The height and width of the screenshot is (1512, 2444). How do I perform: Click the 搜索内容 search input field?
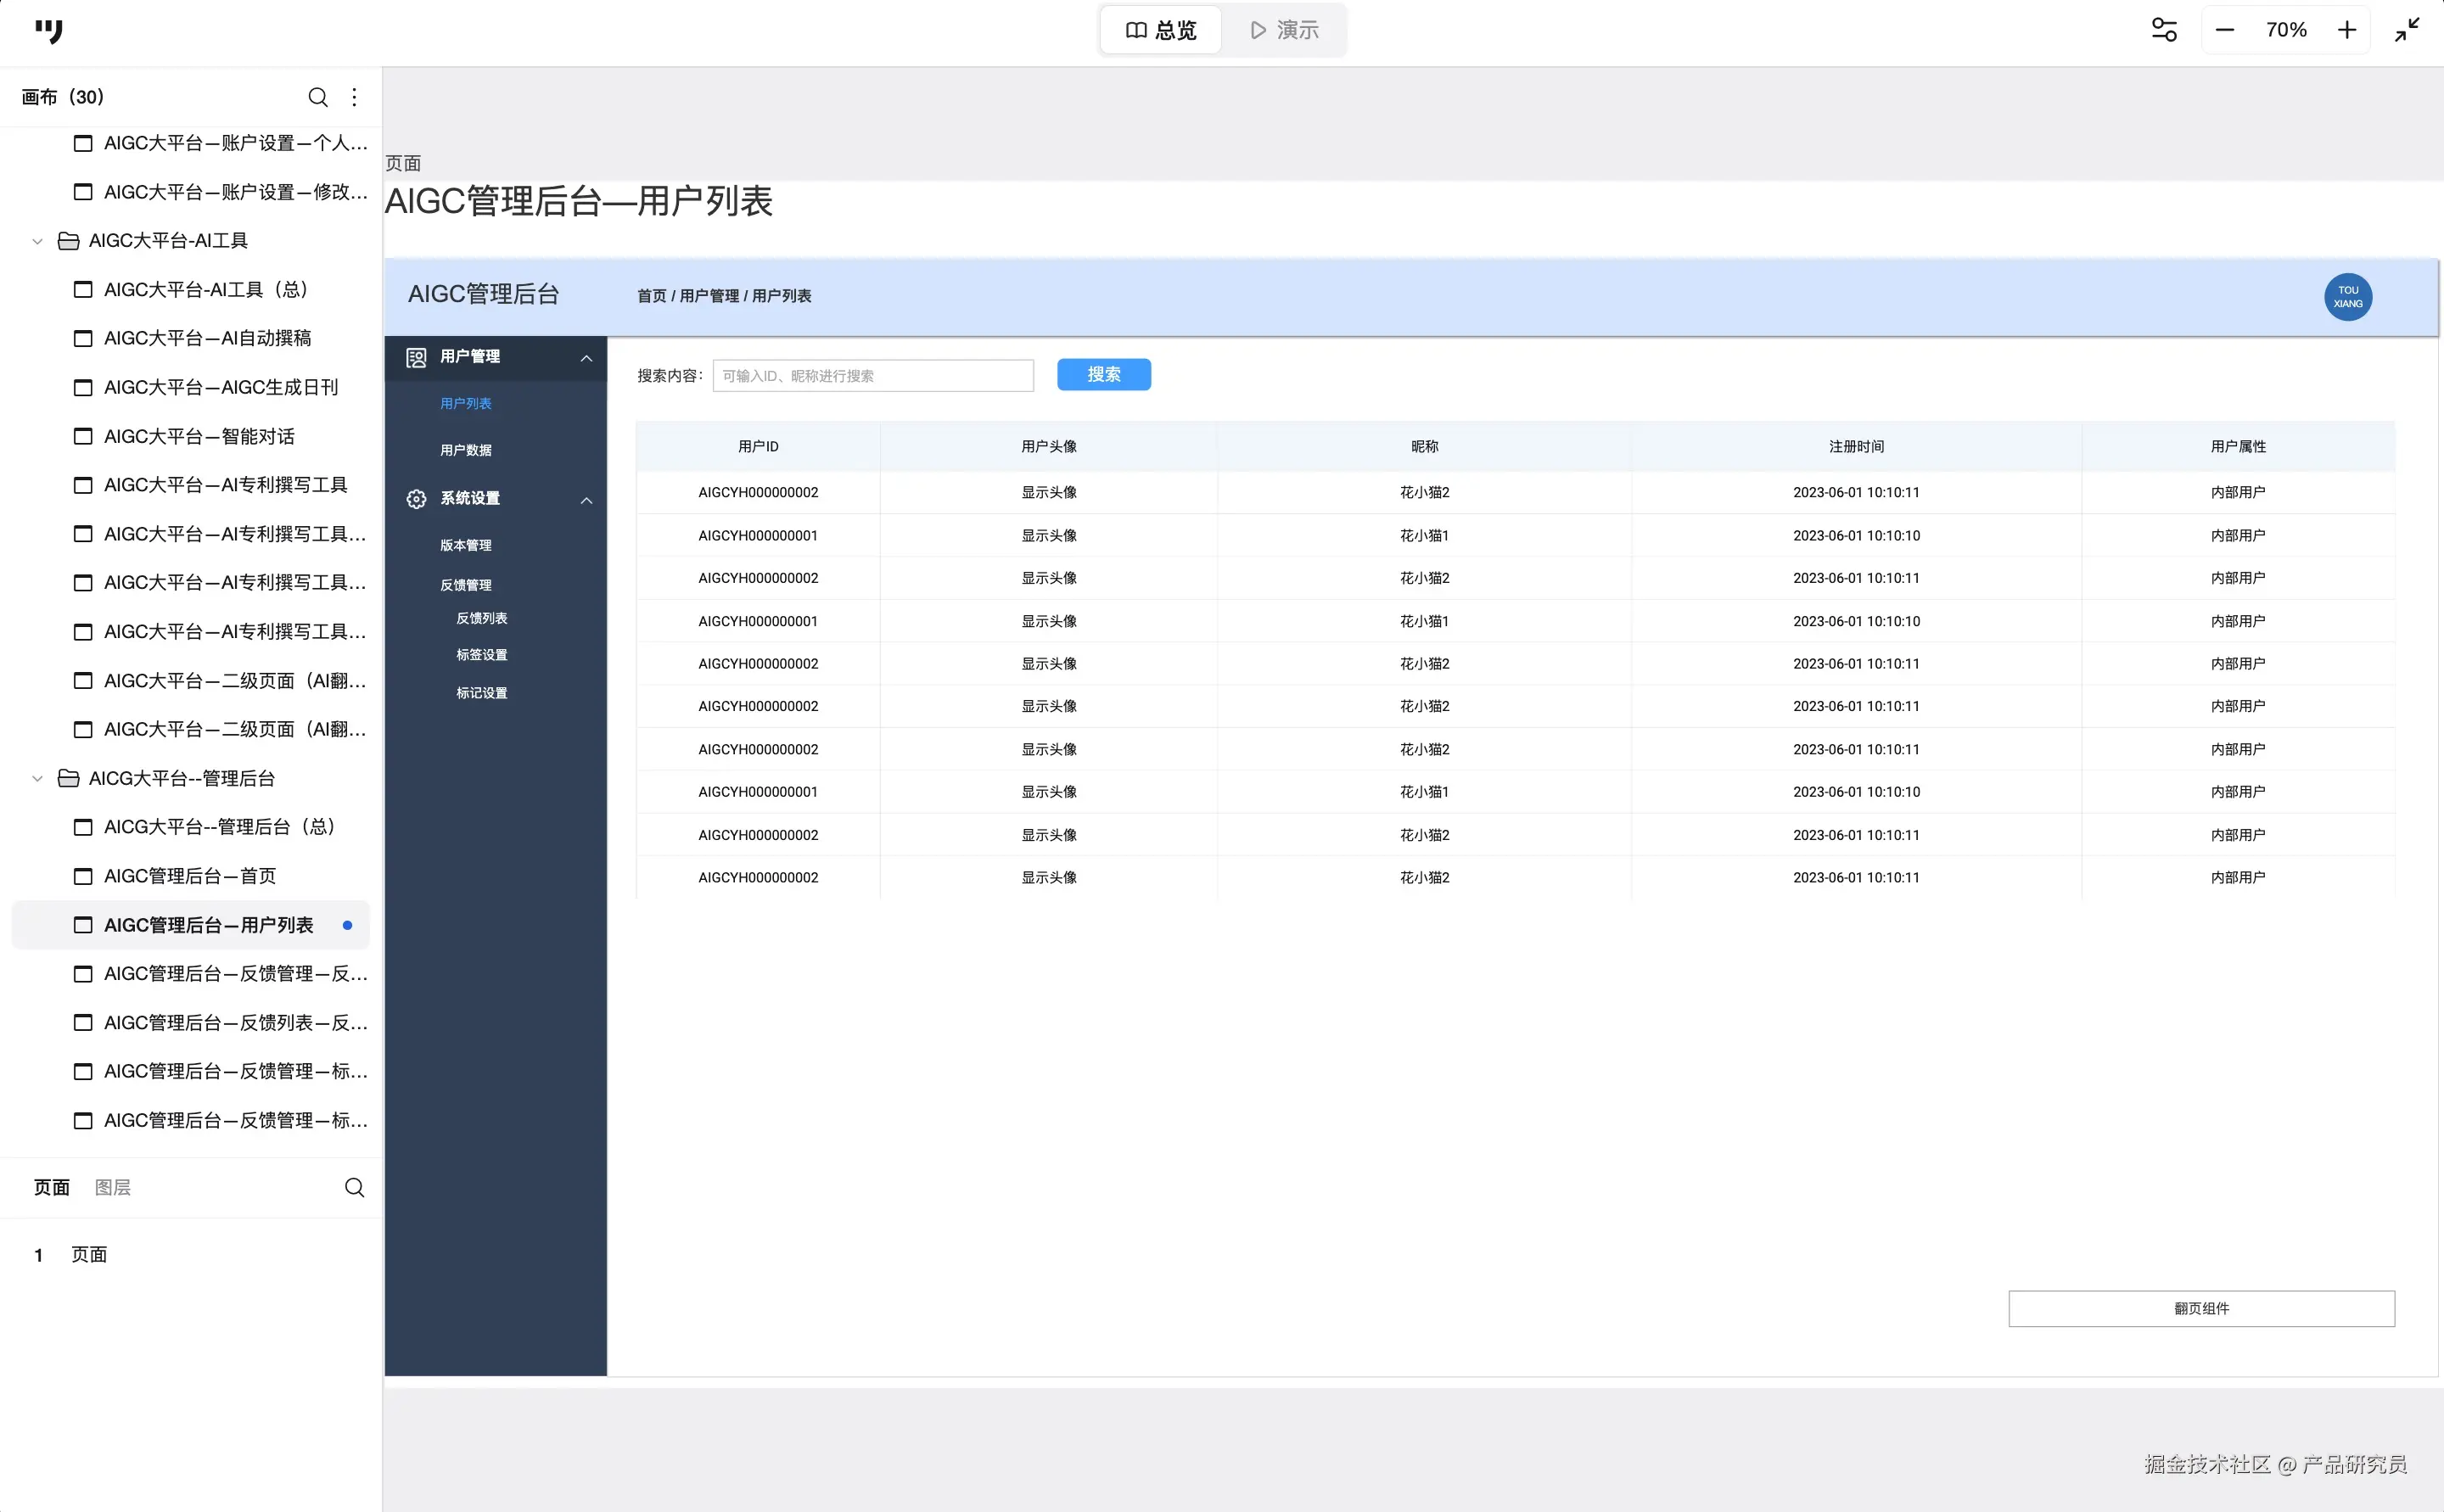872,376
